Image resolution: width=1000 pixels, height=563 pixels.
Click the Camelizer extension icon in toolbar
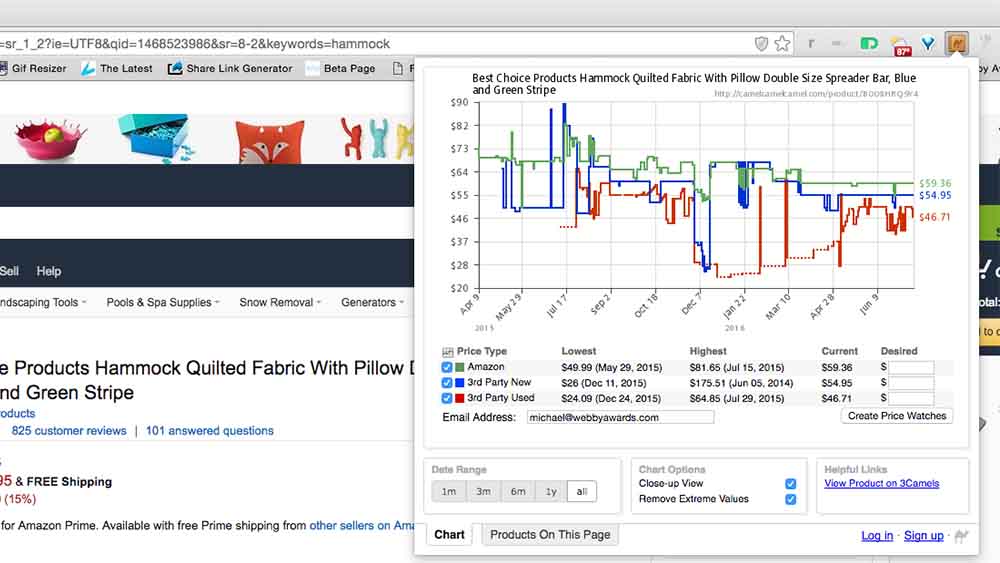pos(957,44)
